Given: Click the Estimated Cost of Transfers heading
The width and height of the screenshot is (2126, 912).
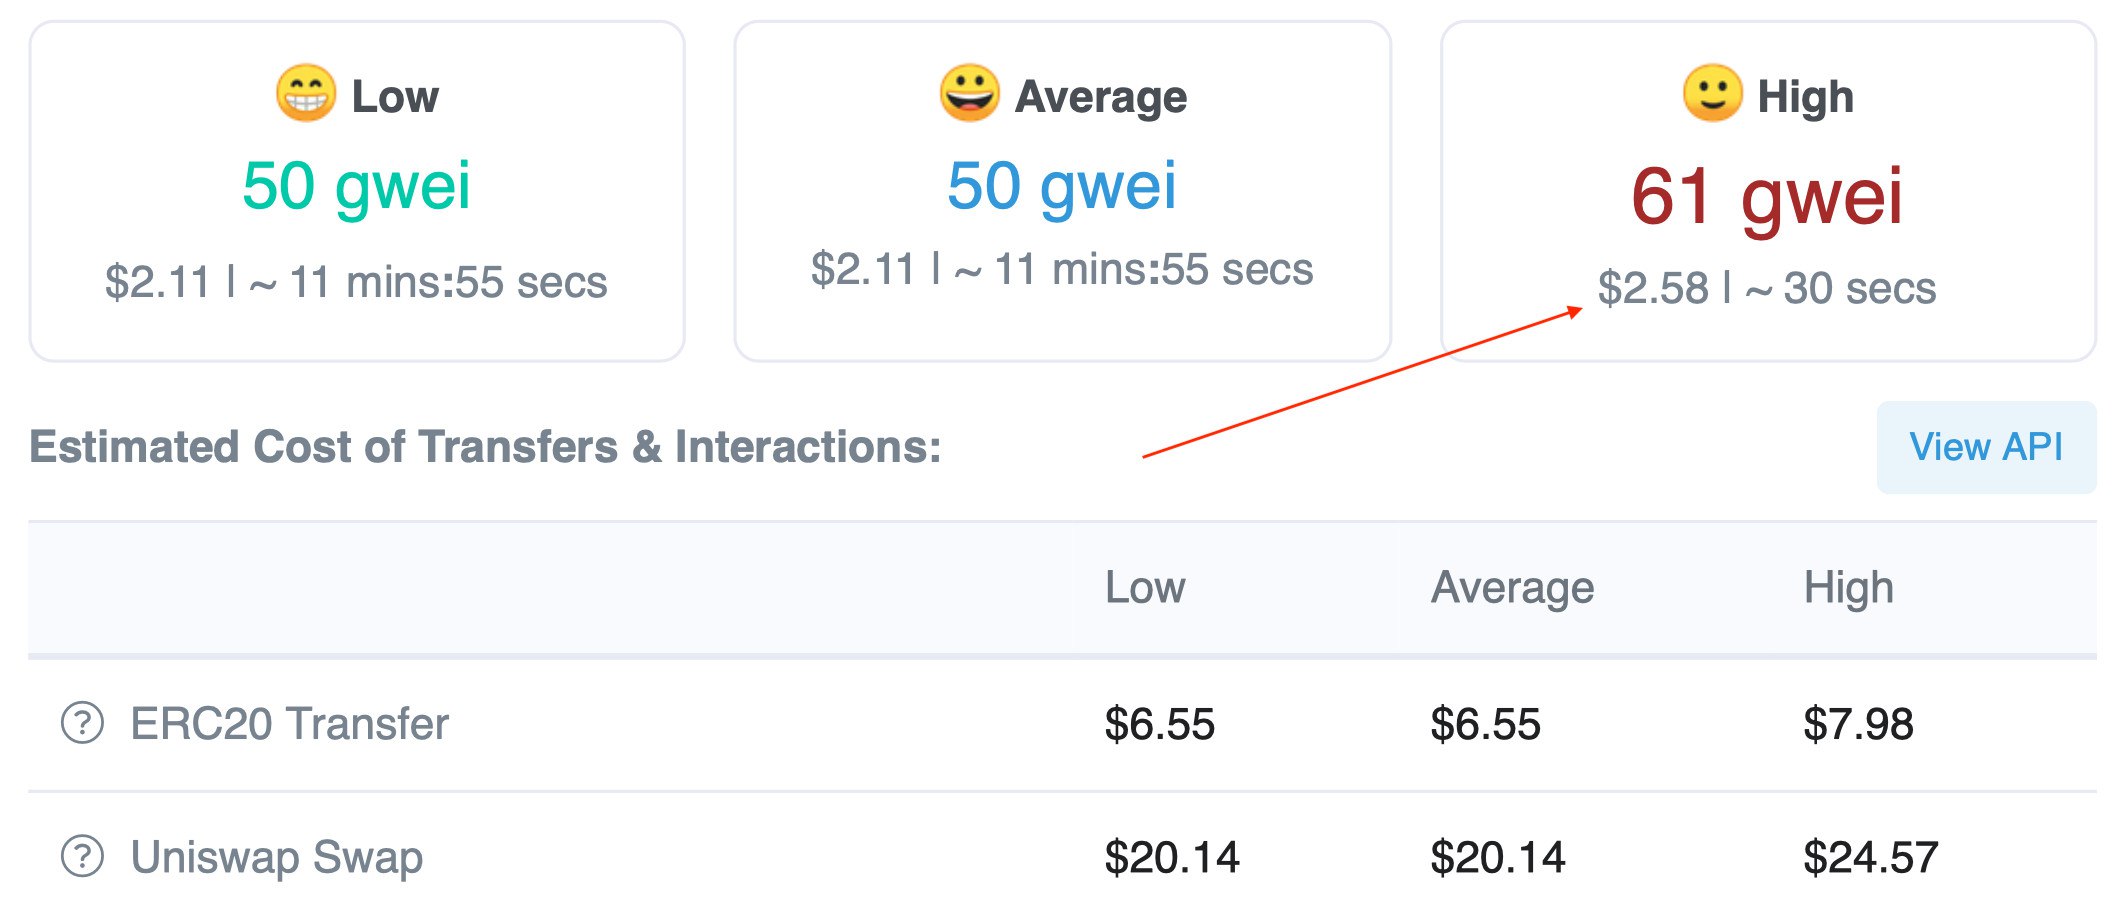Looking at the screenshot, I should point(485,446).
